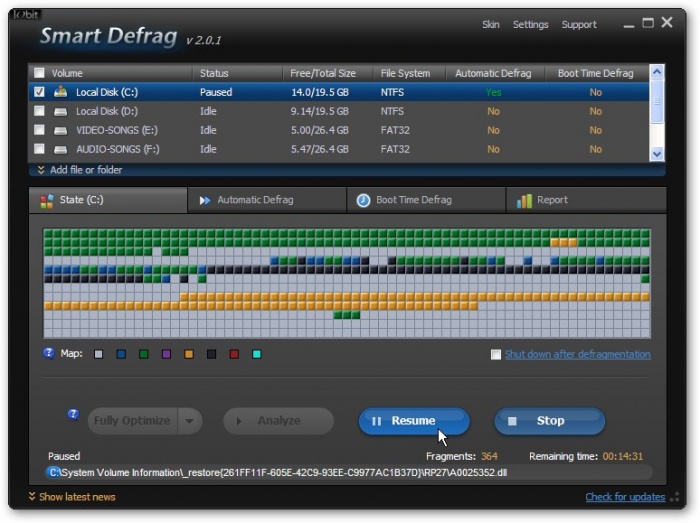
Task: Click the cyan map legend swatch
Action: [257, 354]
